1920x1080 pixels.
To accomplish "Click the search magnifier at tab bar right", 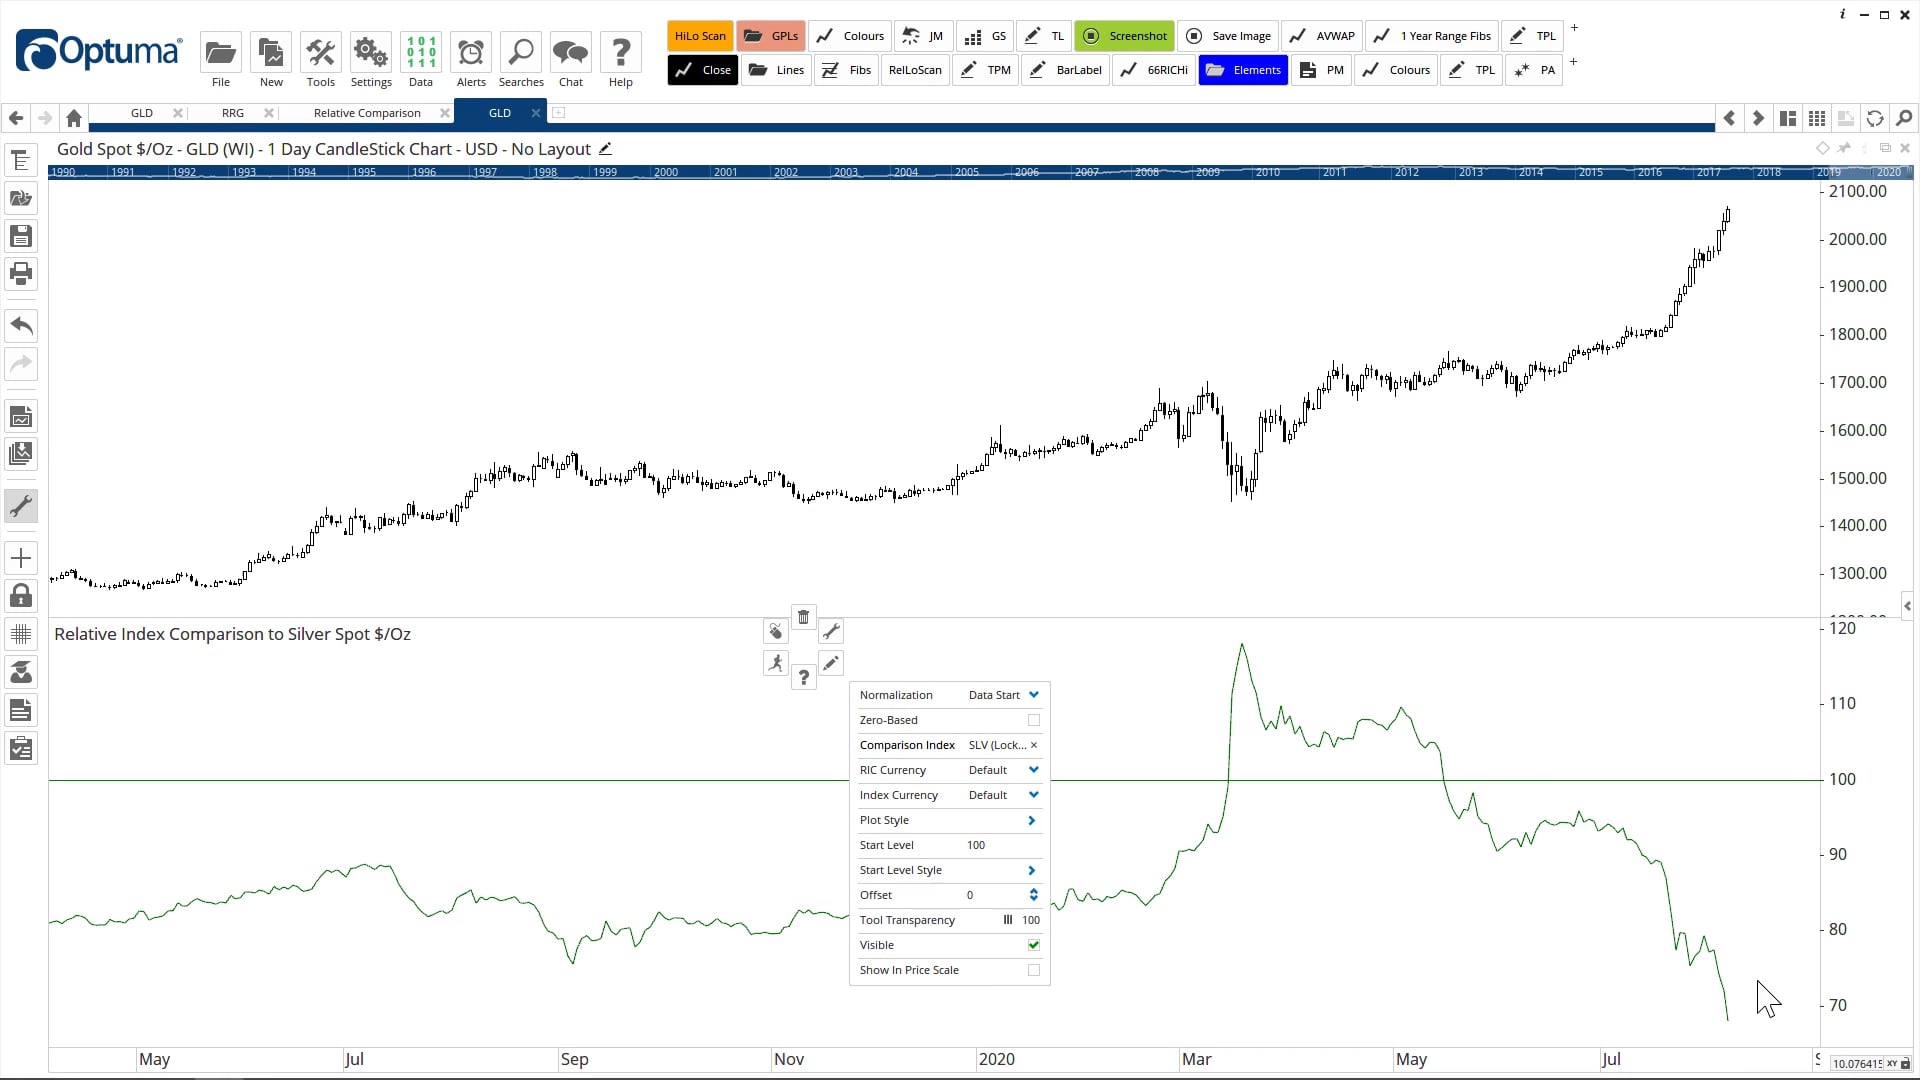I will (1904, 118).
